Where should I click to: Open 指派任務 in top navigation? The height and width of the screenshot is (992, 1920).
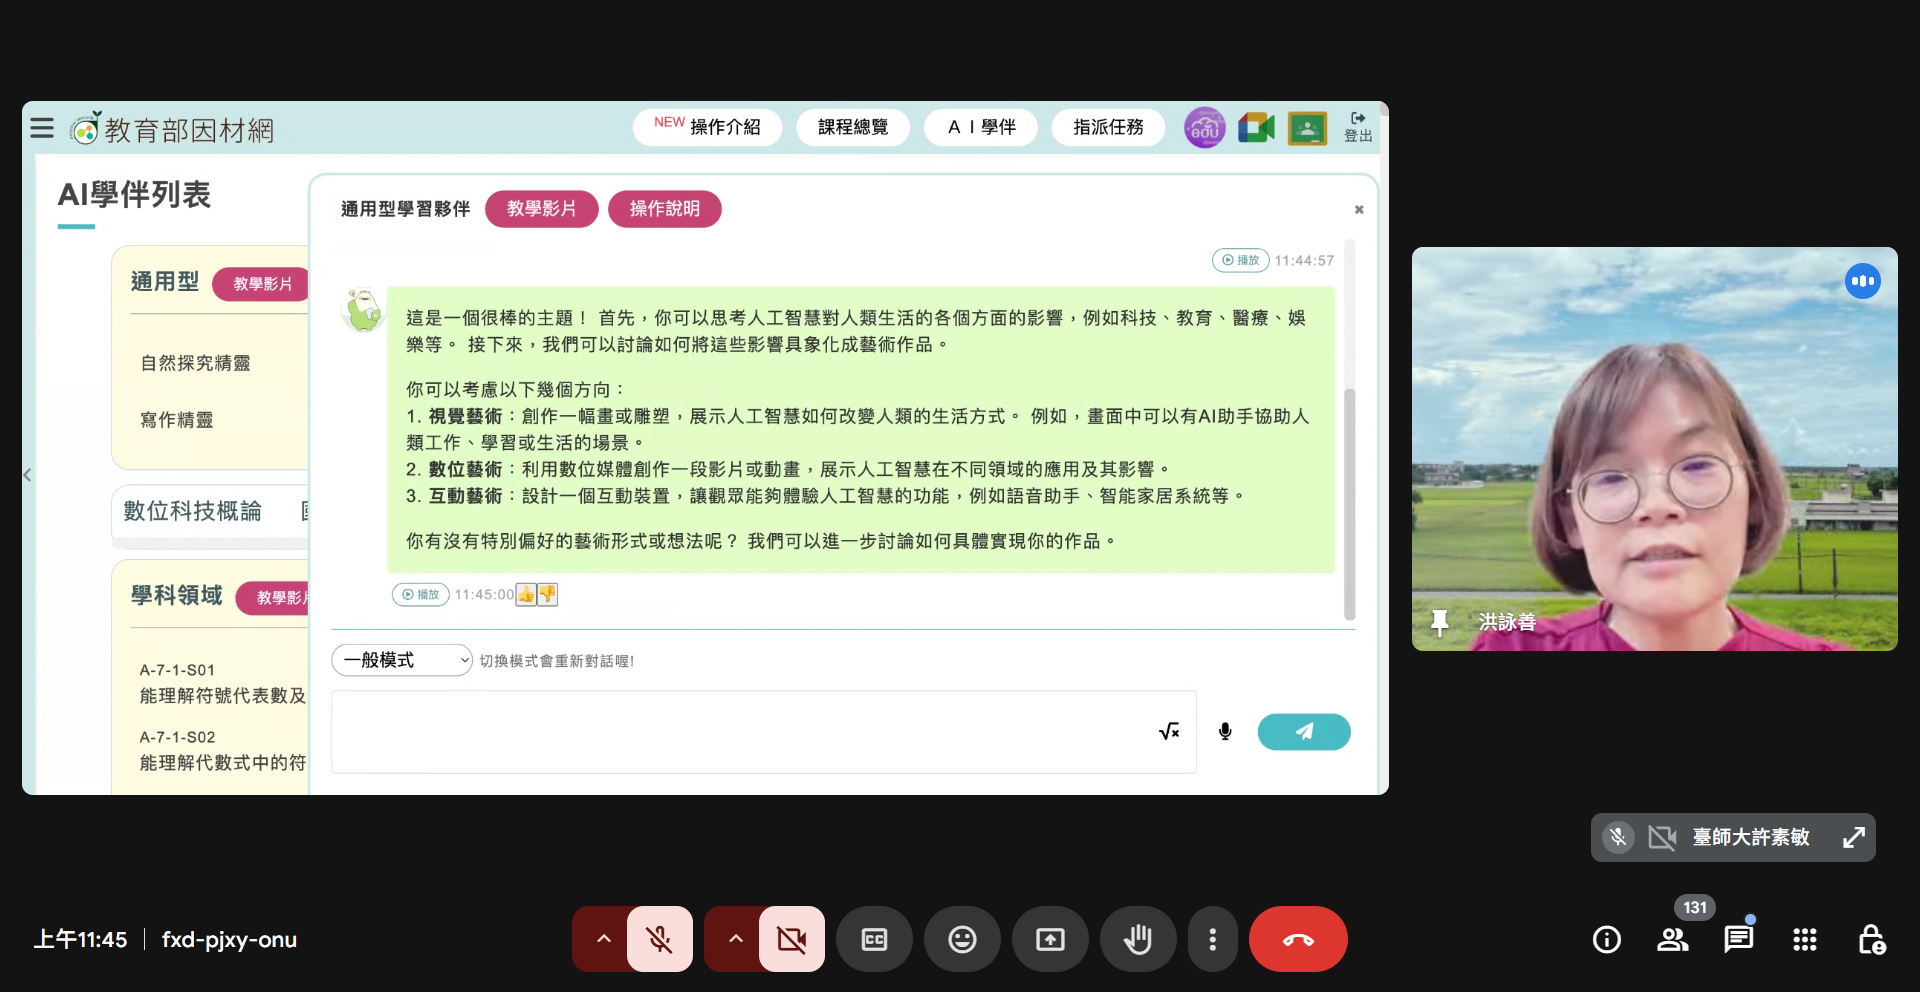click(1108, 127)
